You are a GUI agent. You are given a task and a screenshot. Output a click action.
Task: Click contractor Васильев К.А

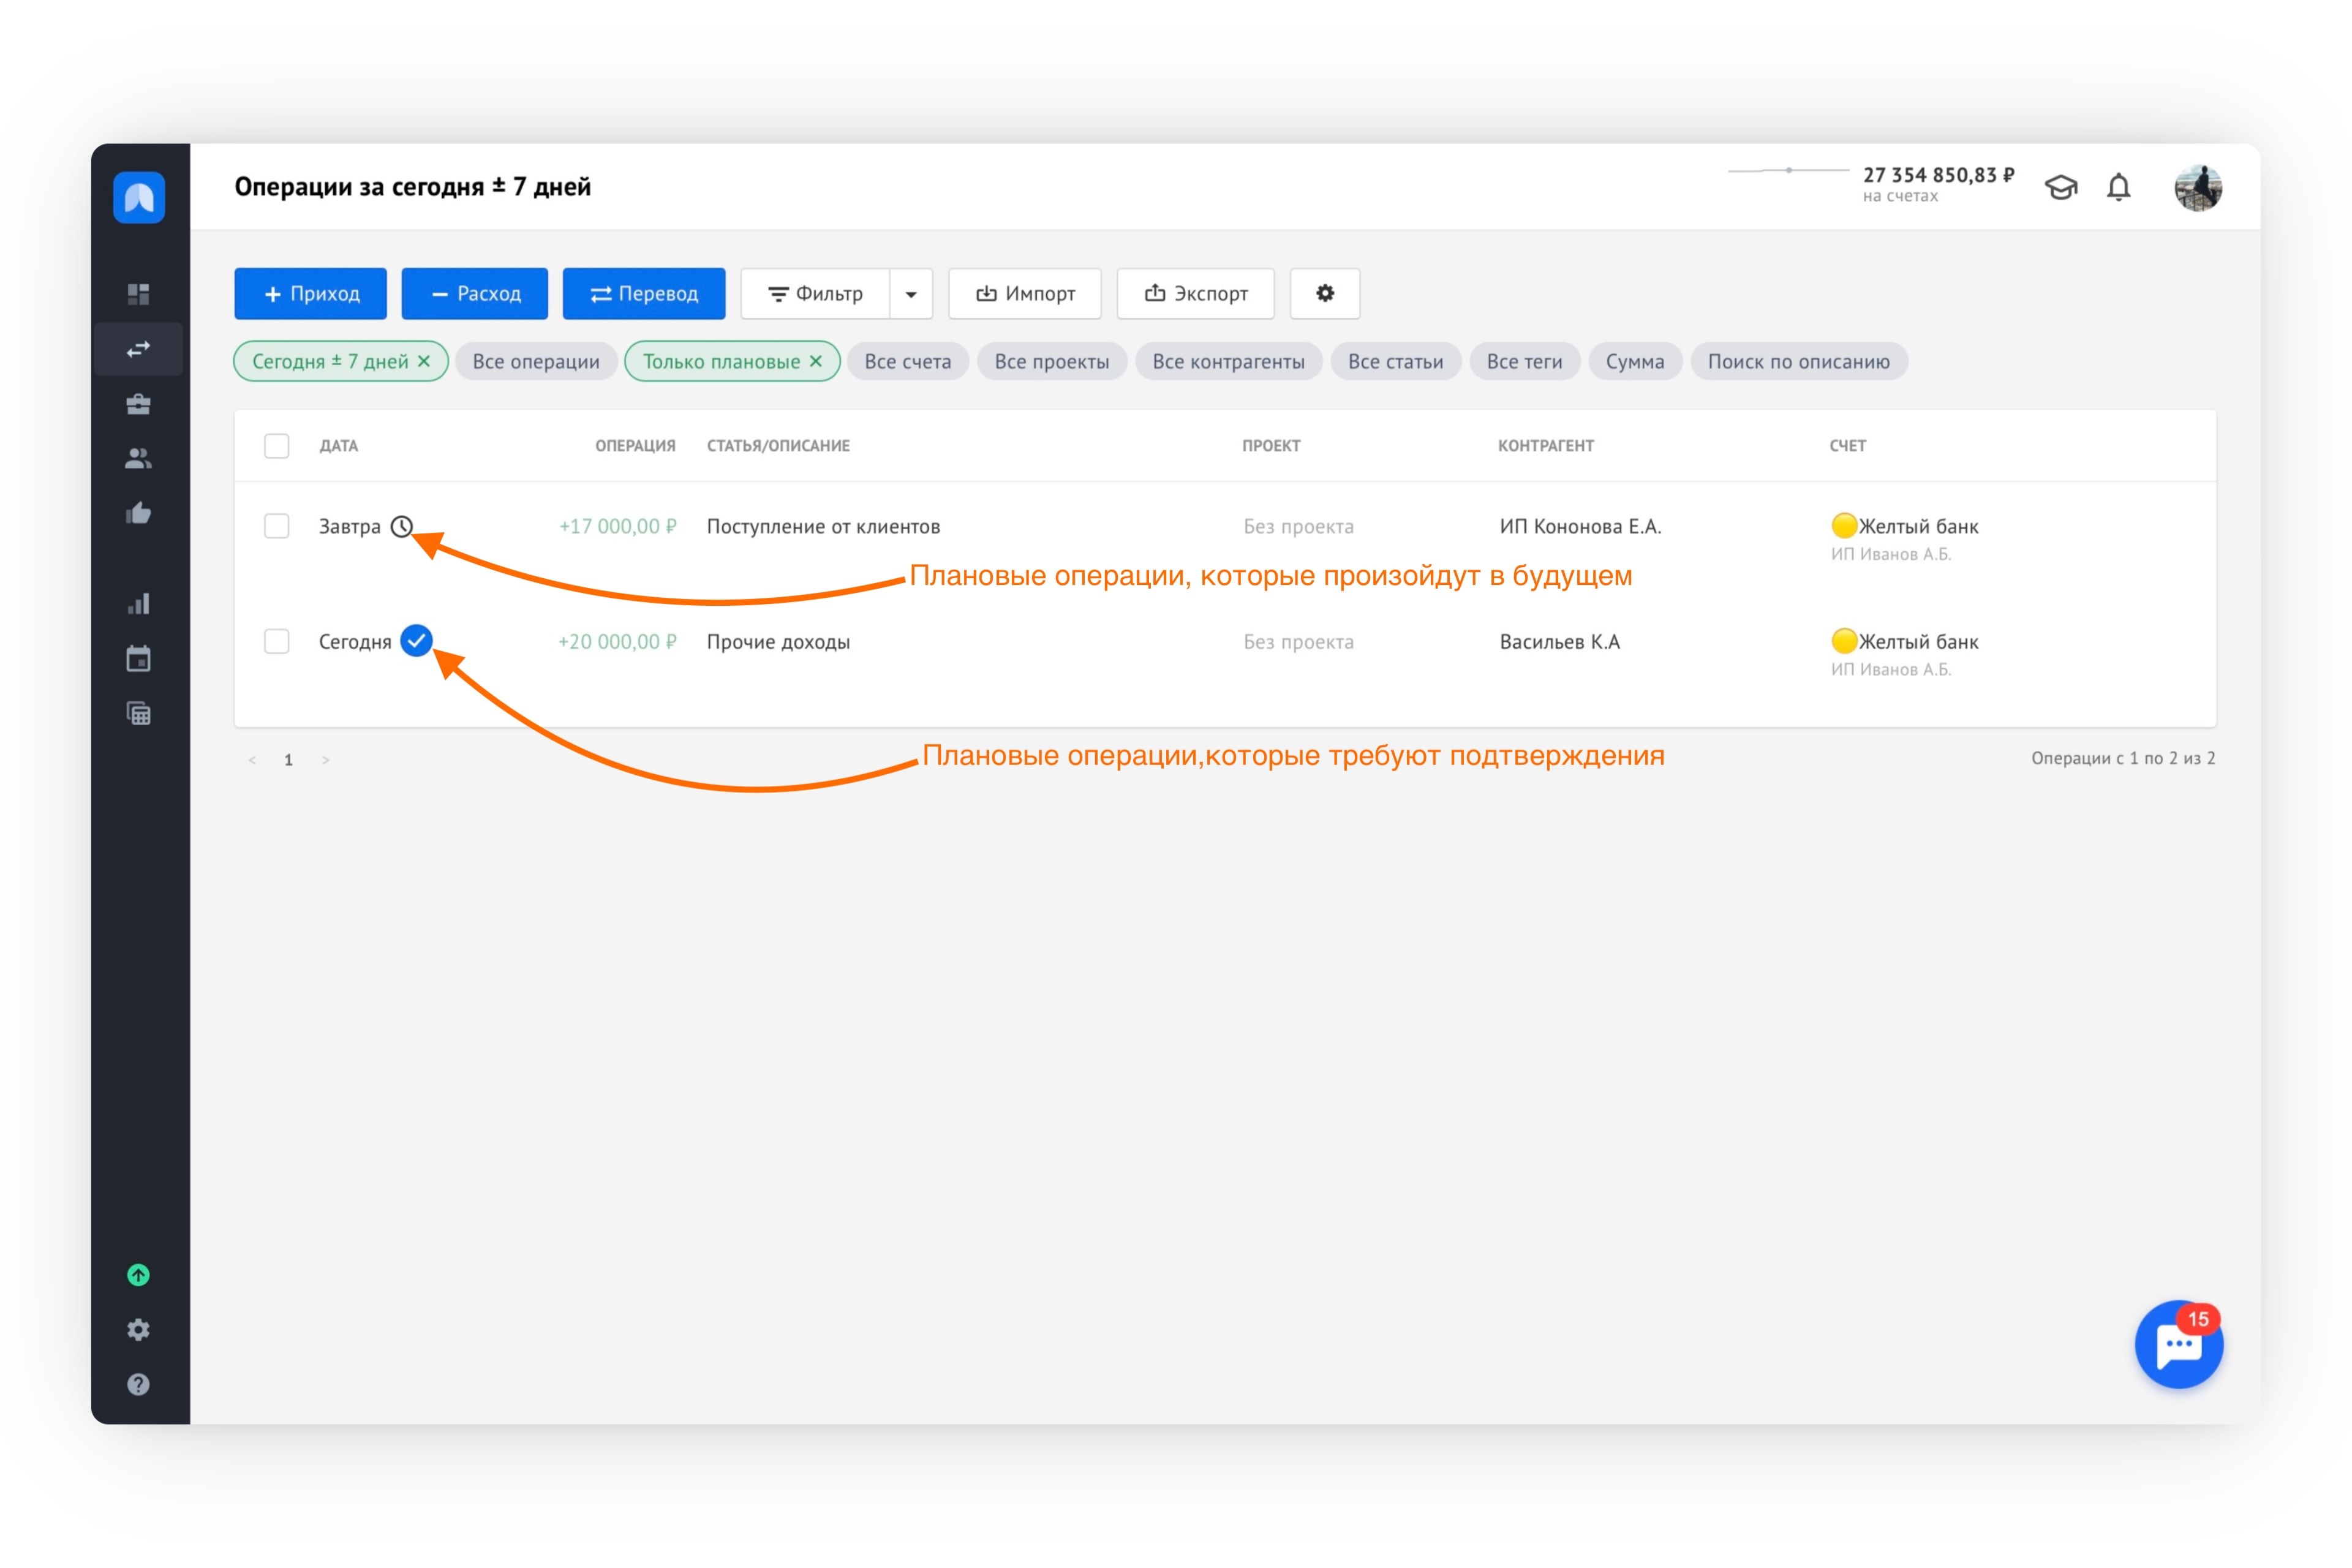pos(1559,642)
